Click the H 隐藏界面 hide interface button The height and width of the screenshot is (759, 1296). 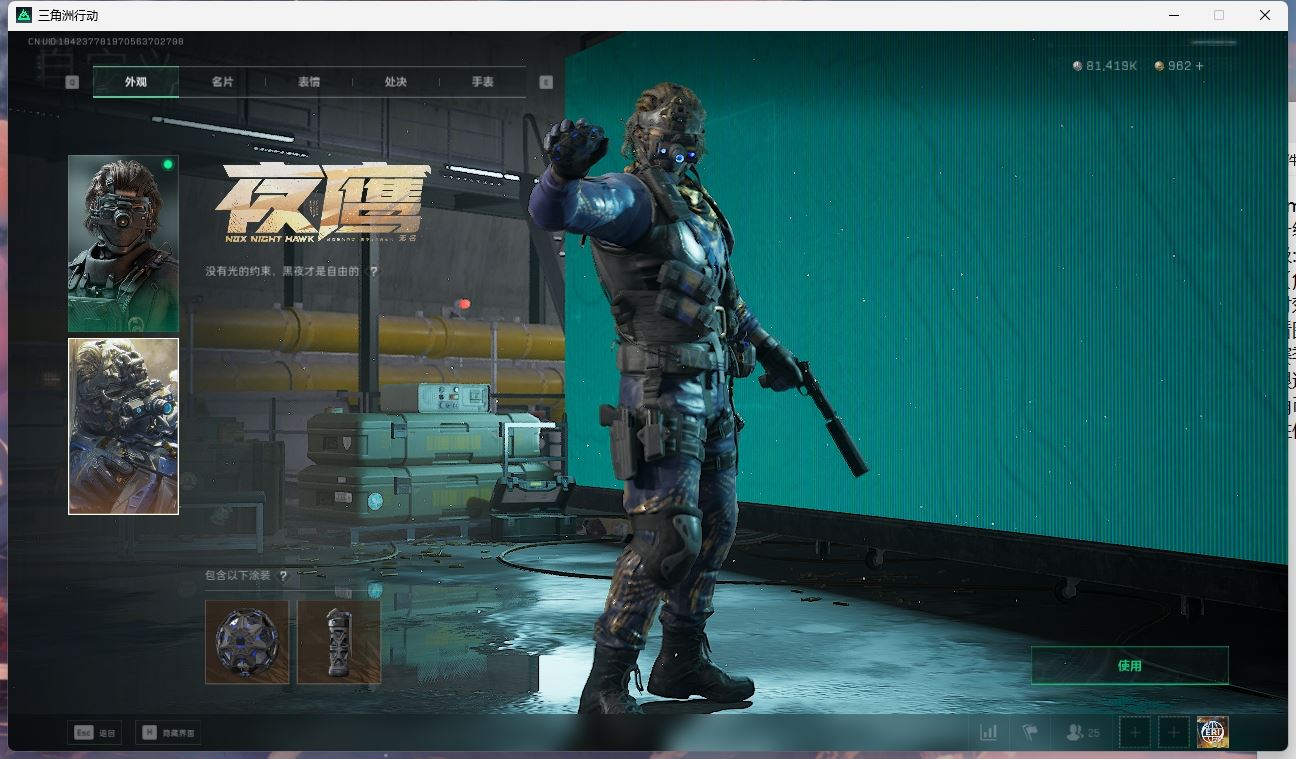click(x=168, y=733)
